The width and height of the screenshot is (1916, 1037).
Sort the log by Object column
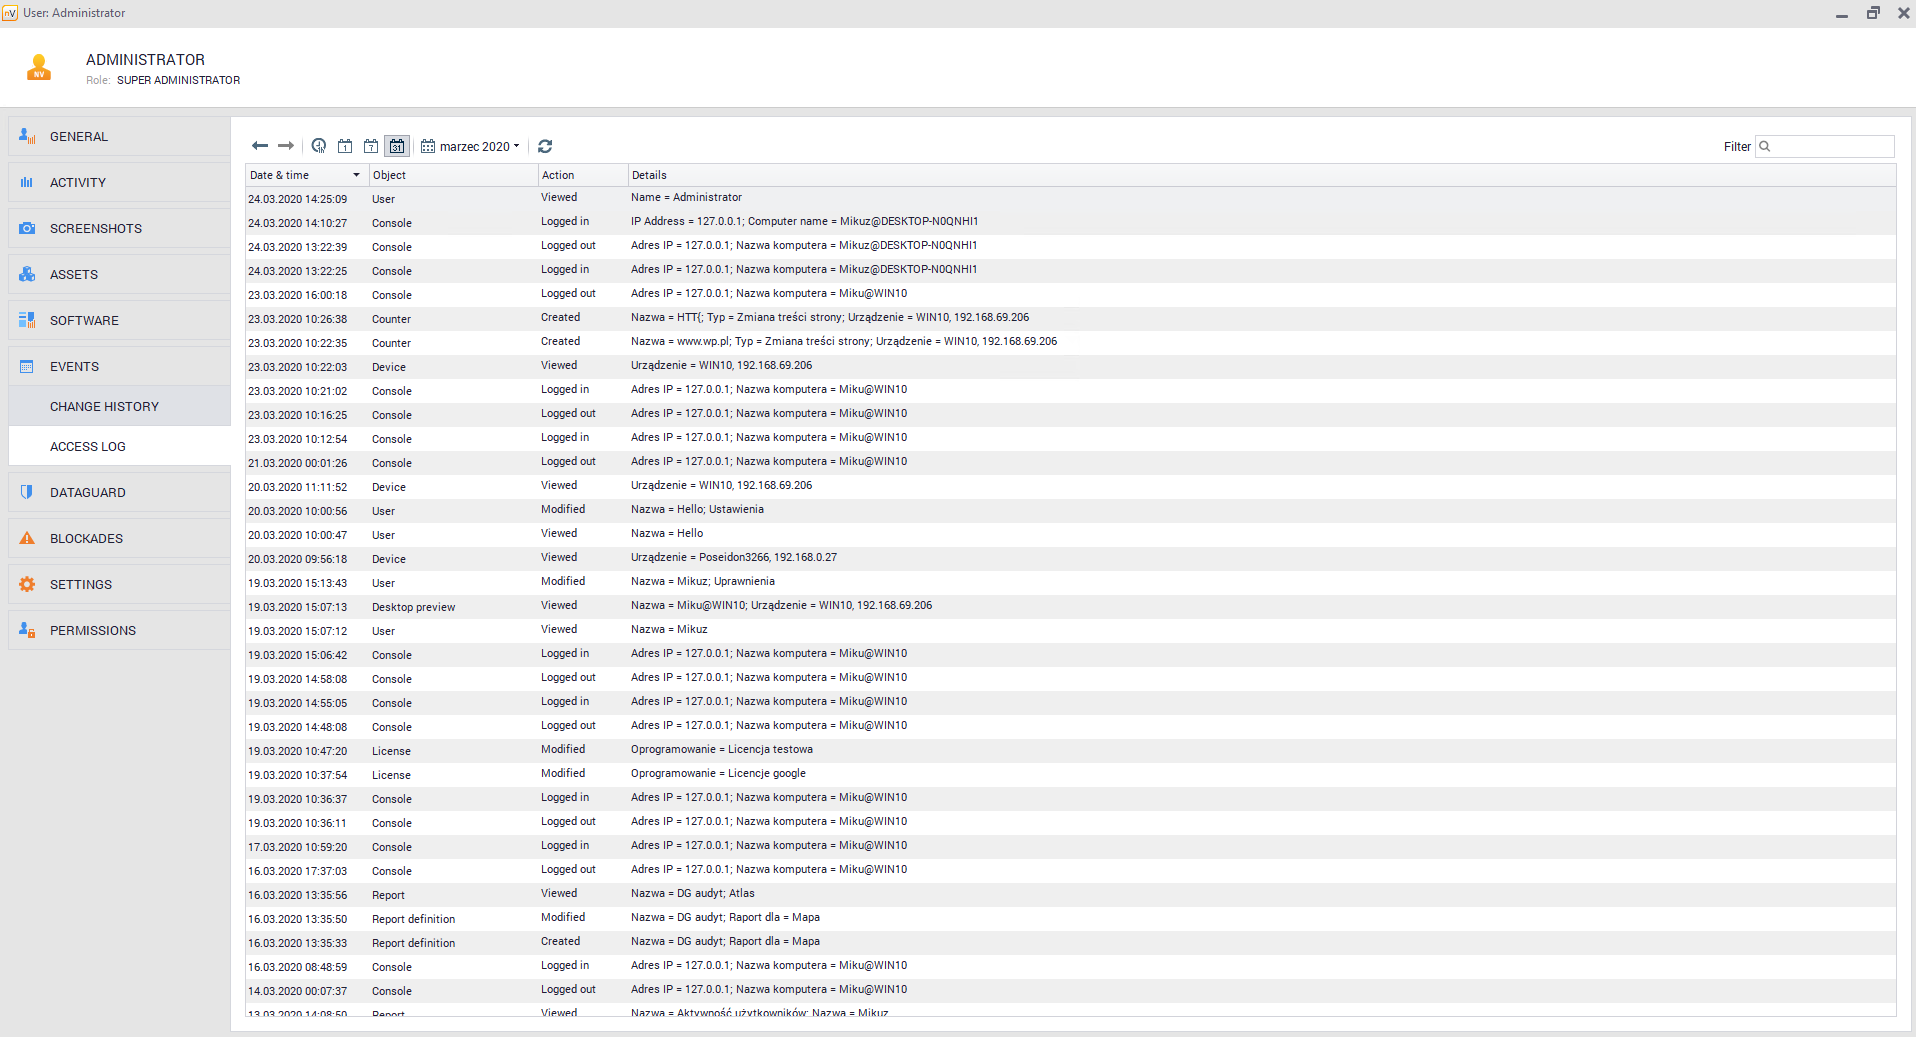click(452, 175)
